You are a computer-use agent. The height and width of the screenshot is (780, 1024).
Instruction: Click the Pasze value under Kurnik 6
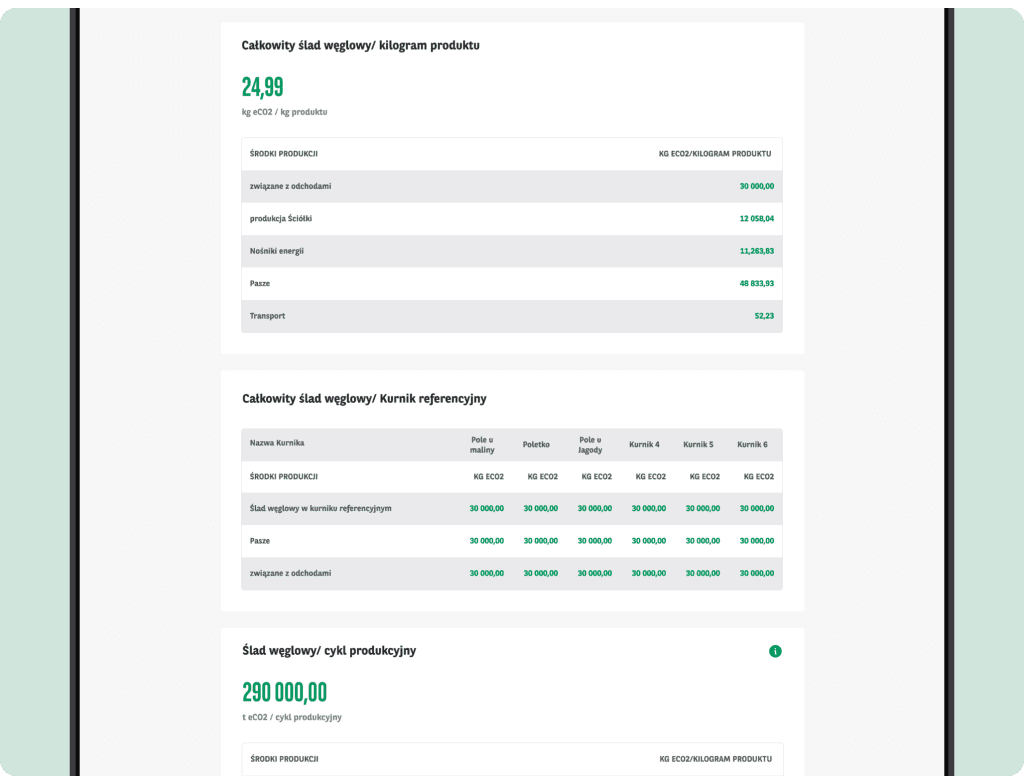(x=756, y=541)
